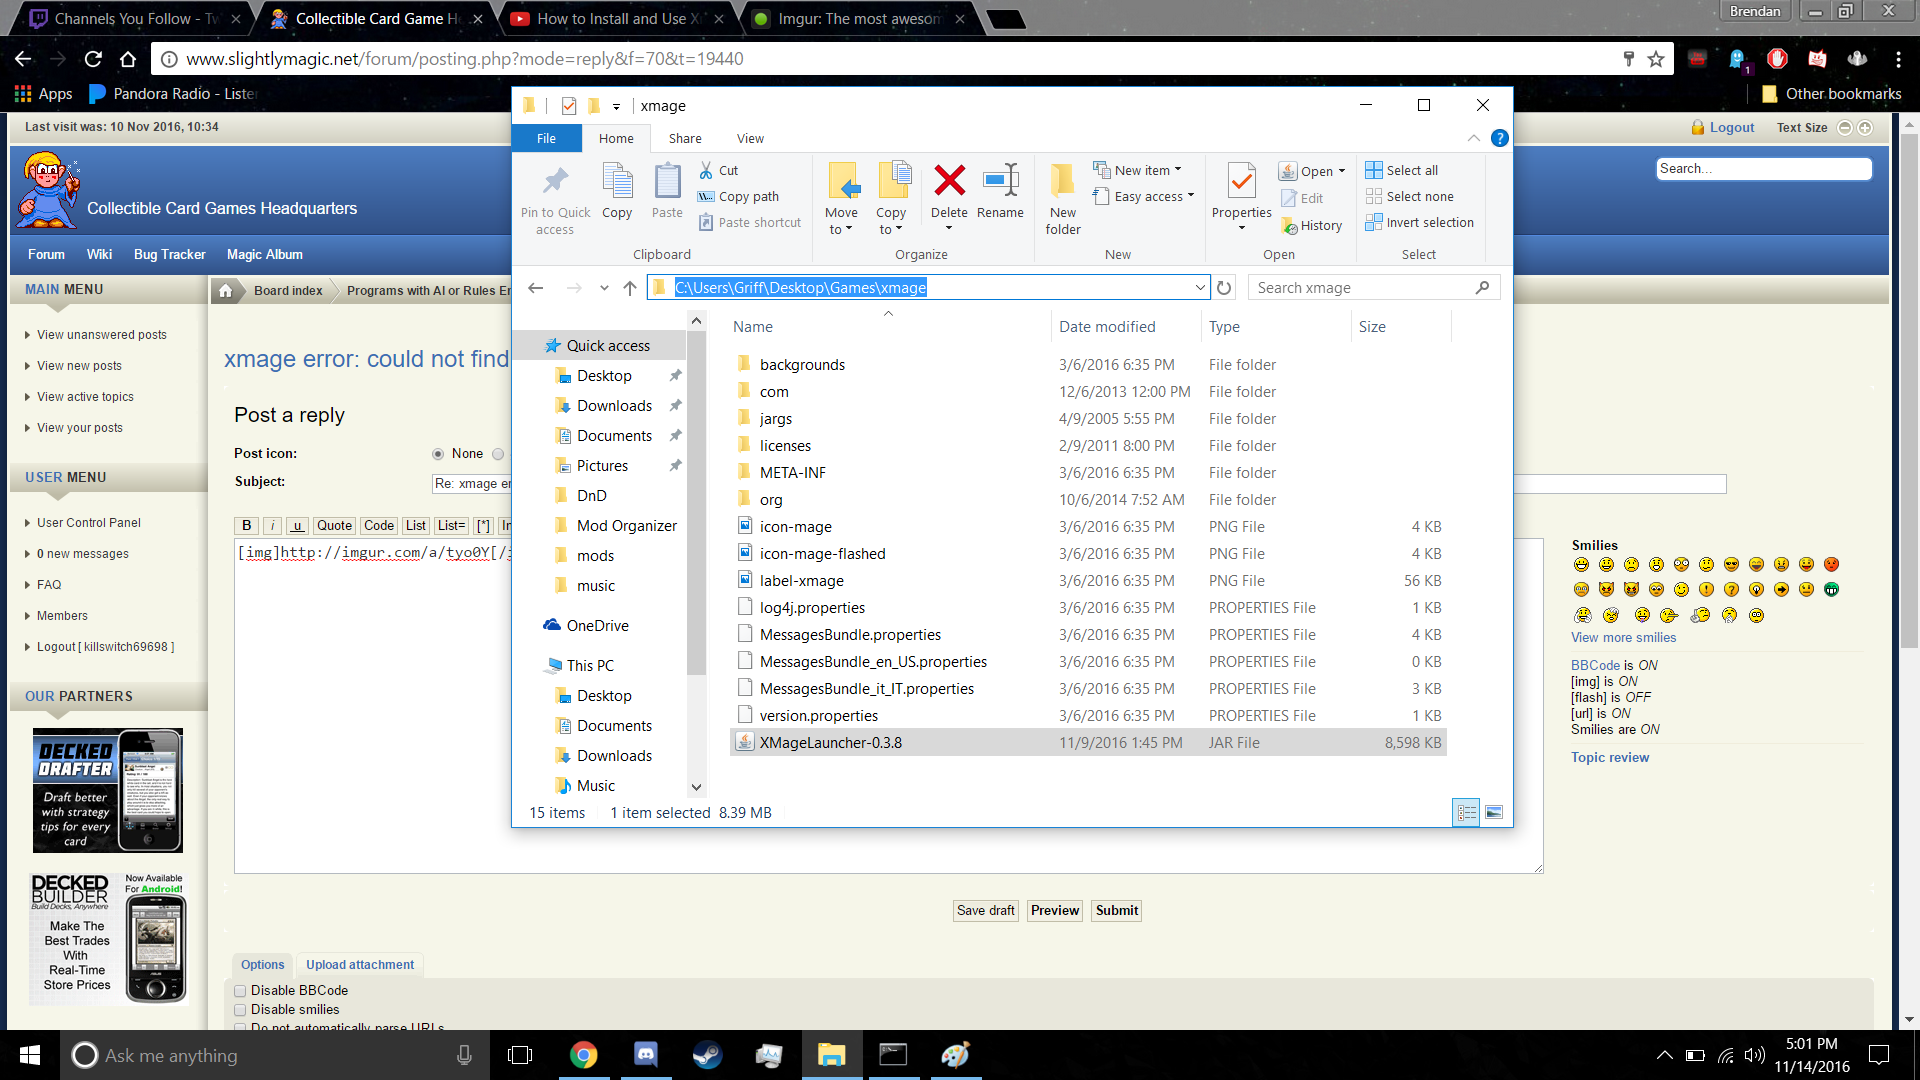Select the backgrounds folder
Viewport: 1920px width, 1080px height.
(x=802, y=365)
